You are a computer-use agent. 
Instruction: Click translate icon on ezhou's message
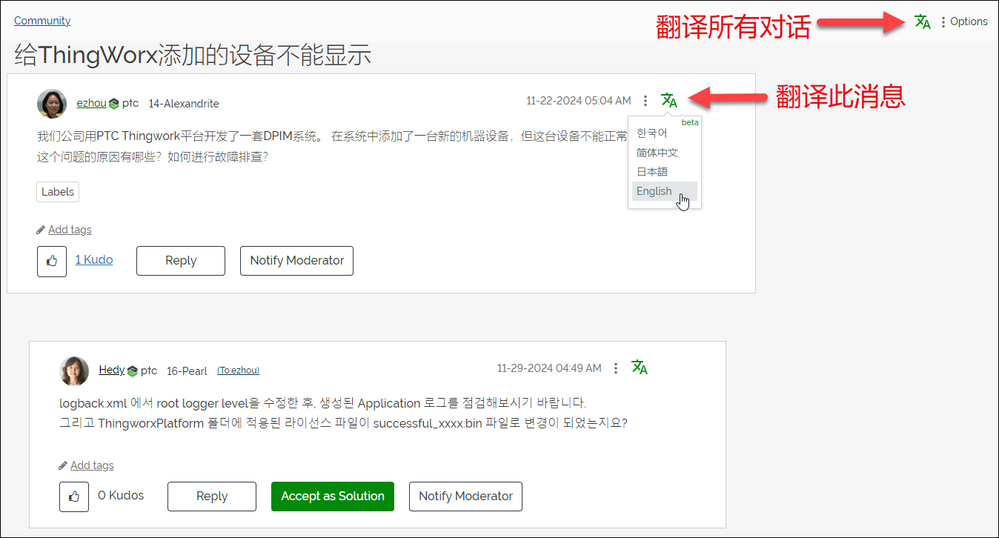coord(669,100)
